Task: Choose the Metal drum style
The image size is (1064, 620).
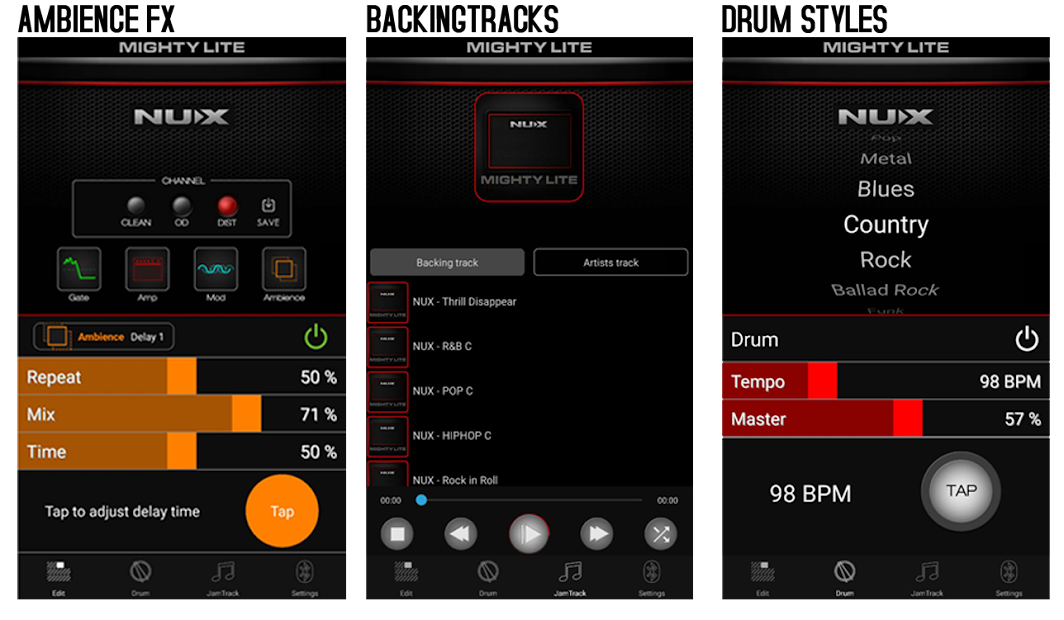Action: (x=886, y=159)
